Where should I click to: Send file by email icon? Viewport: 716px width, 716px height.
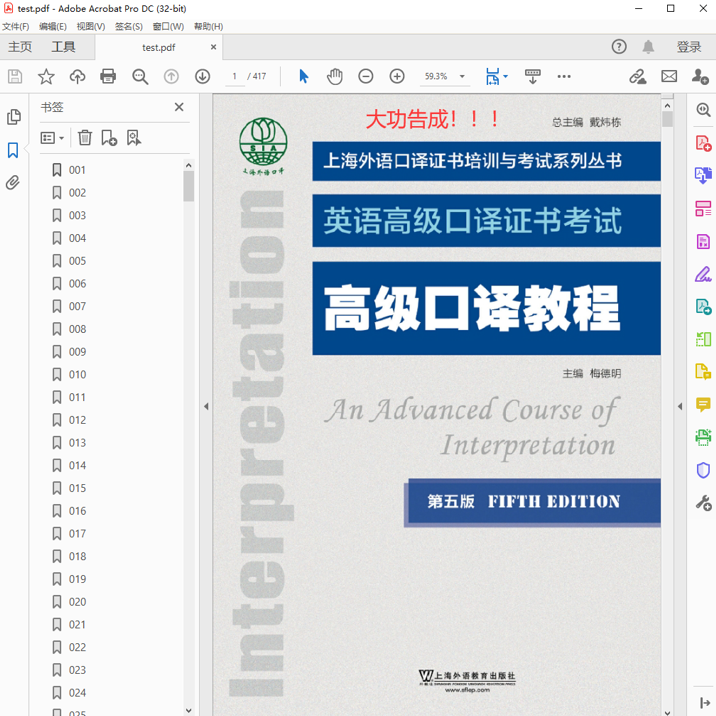tap(669, 76)
